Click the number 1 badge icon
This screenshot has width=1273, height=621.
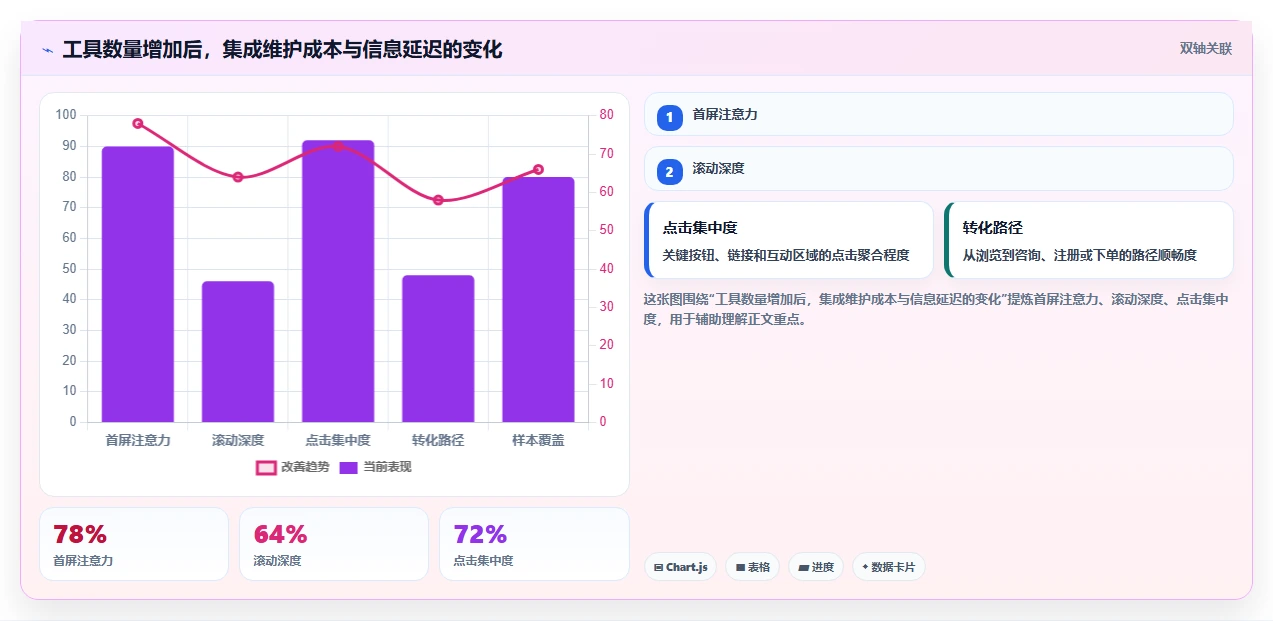670,116
